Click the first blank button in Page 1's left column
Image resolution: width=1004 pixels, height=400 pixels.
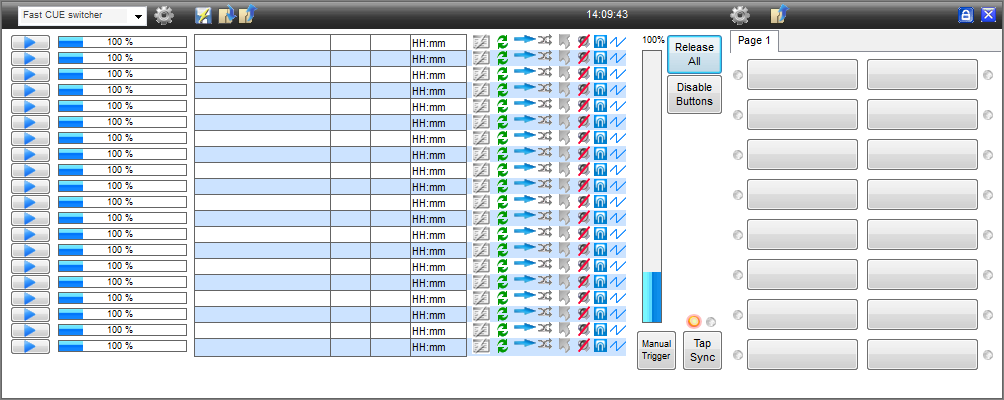pyautogui.click(x=802, y=75)
